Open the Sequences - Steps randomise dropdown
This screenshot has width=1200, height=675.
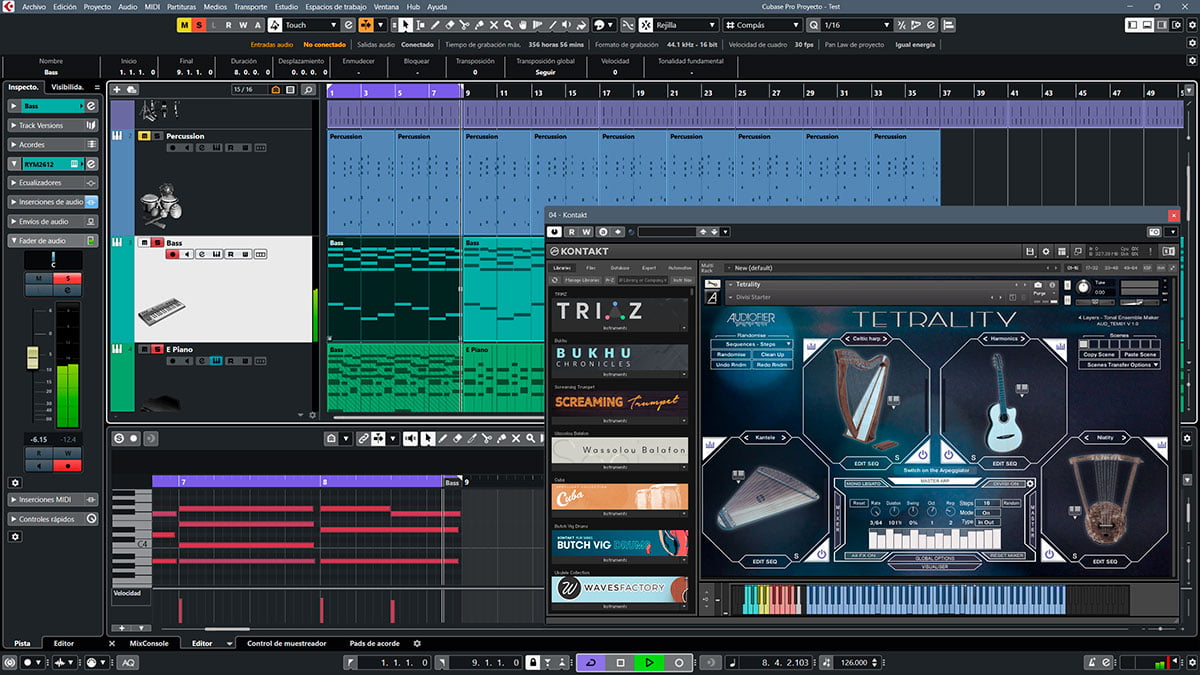click(x=752, y=344)
